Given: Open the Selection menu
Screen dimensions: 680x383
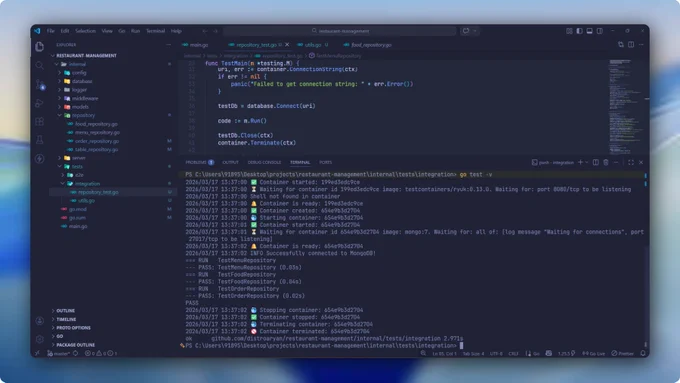Looking at the screenshot, I should click(x=85, y=31).
